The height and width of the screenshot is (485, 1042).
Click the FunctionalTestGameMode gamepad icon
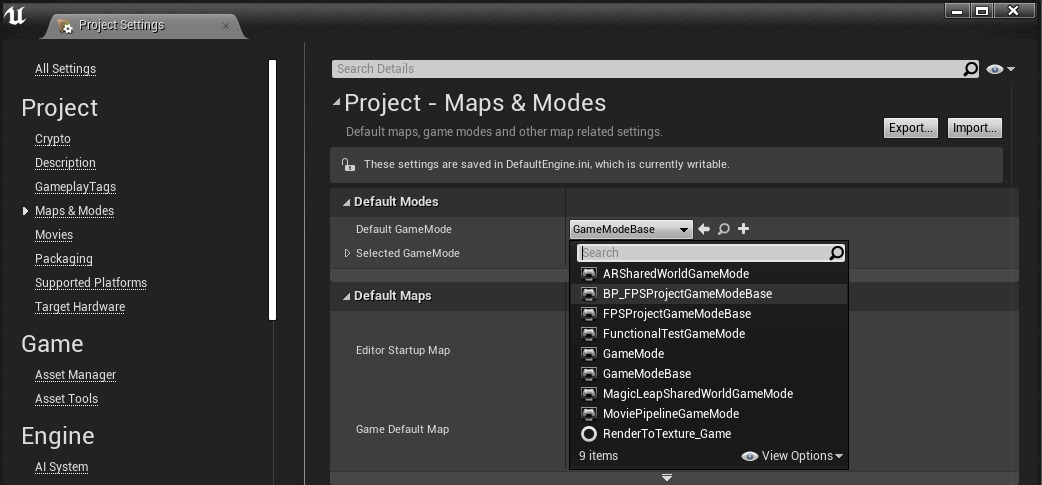[589, 334]
